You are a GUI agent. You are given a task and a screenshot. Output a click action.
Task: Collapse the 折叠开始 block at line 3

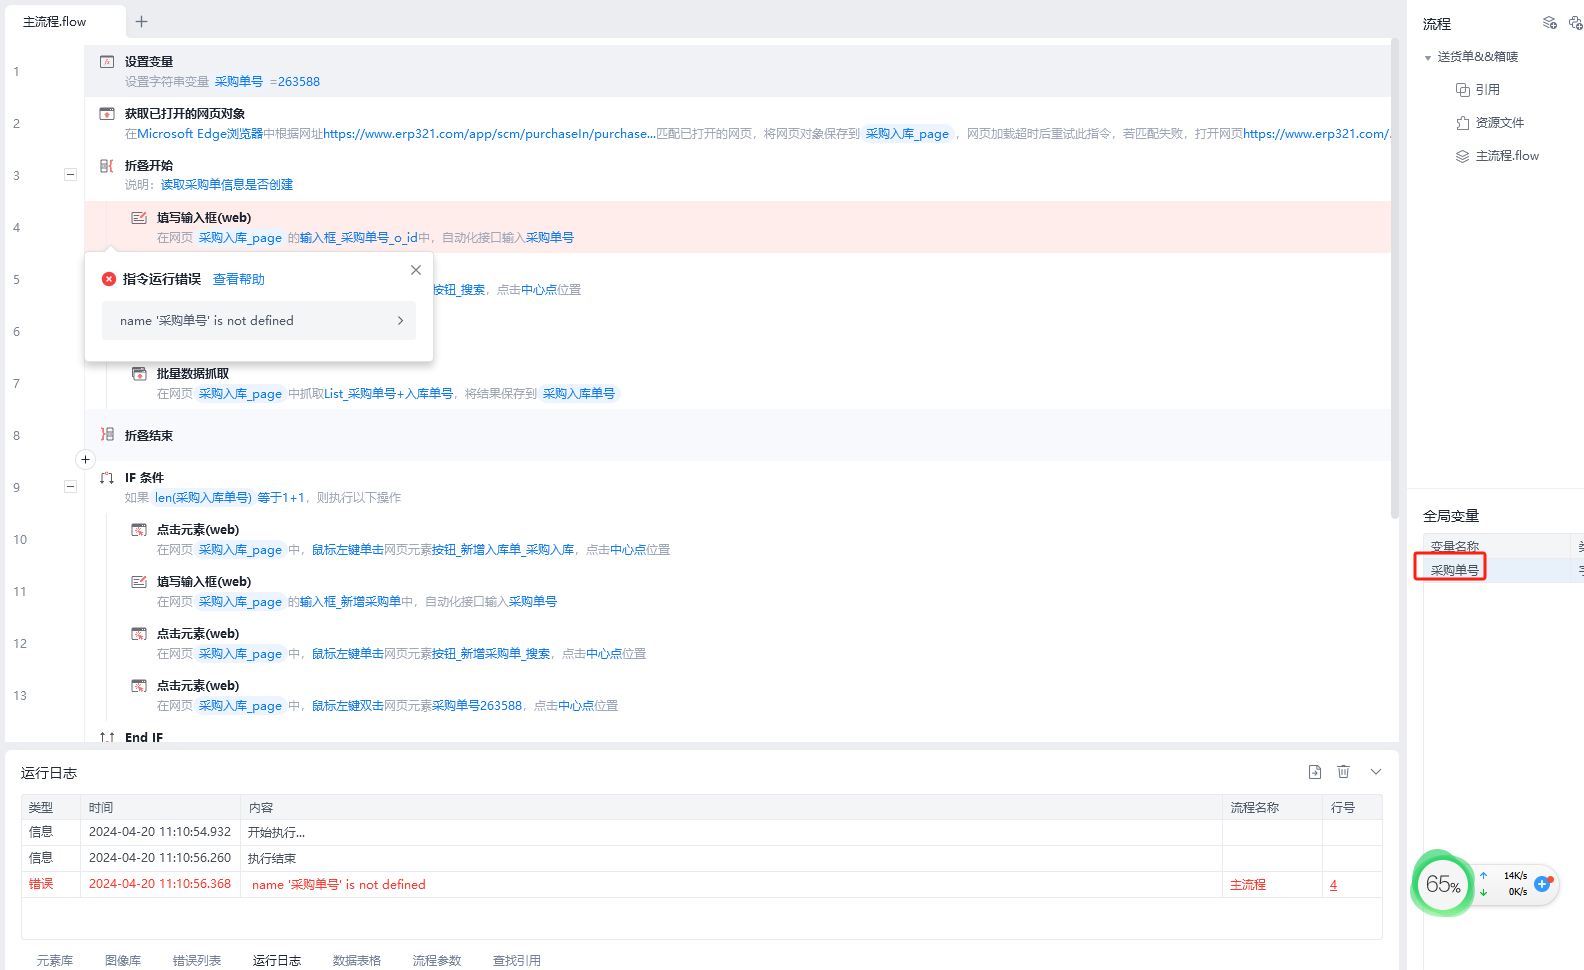point(70,175)
